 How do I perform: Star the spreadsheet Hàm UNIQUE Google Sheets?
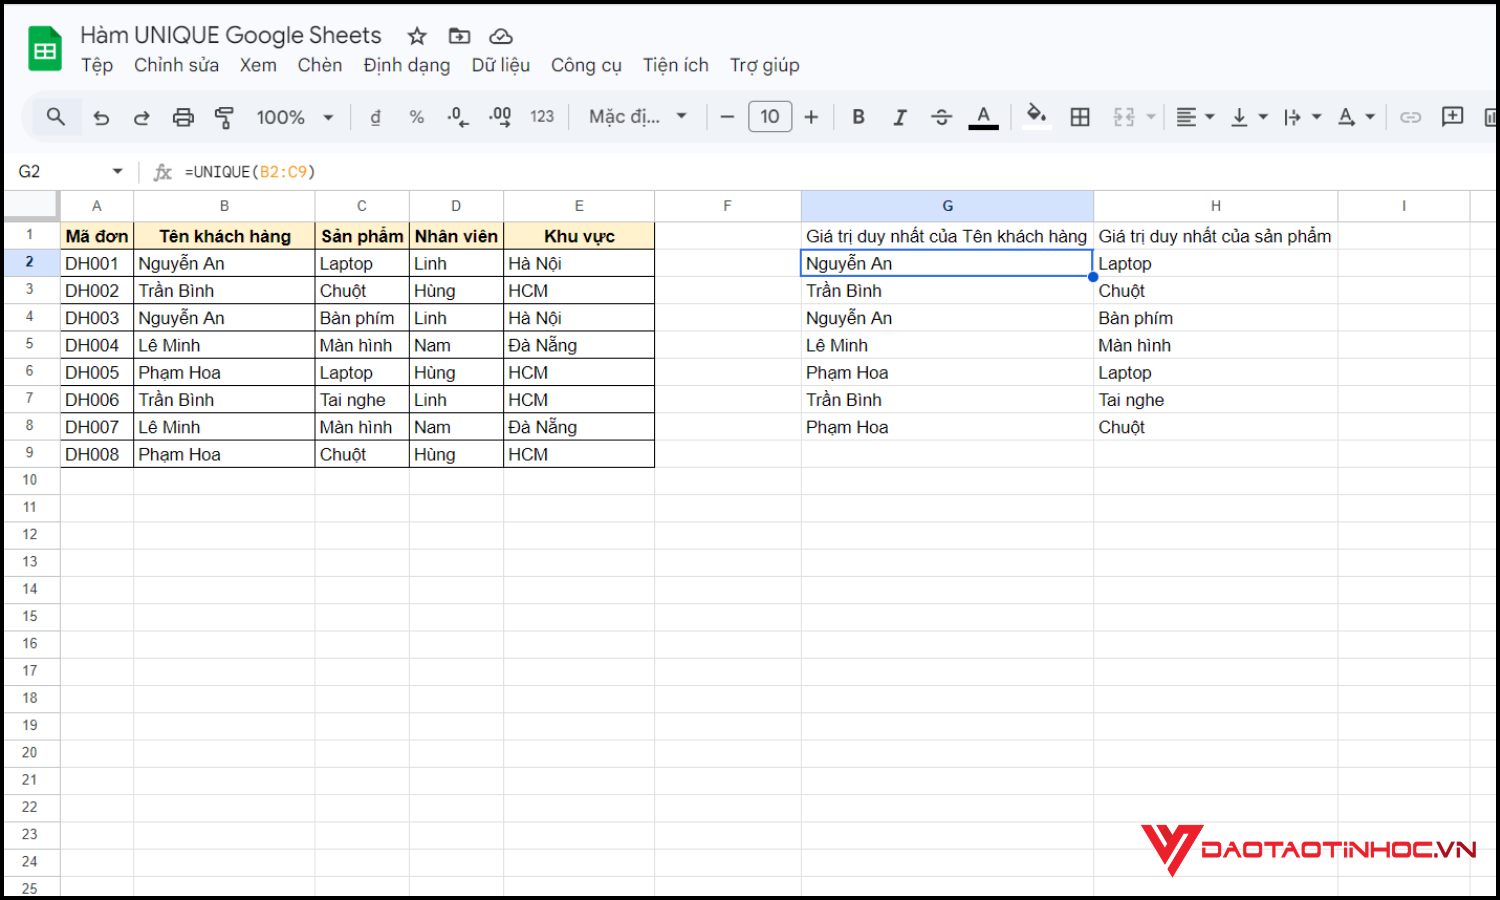(416, 35)
